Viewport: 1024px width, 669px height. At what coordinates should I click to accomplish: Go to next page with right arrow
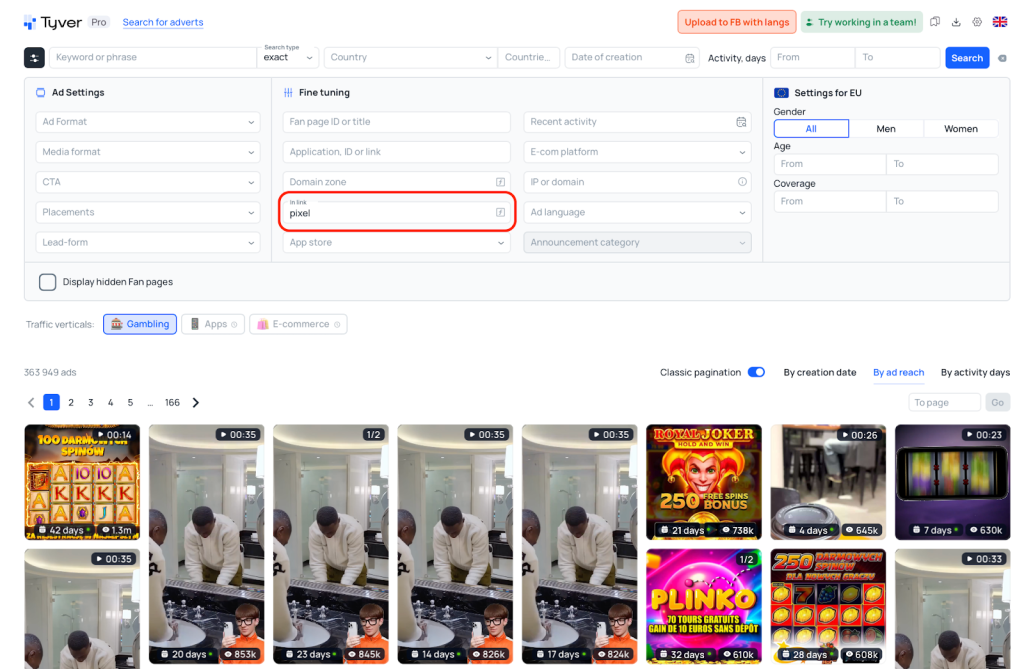[x=196, y=402]
